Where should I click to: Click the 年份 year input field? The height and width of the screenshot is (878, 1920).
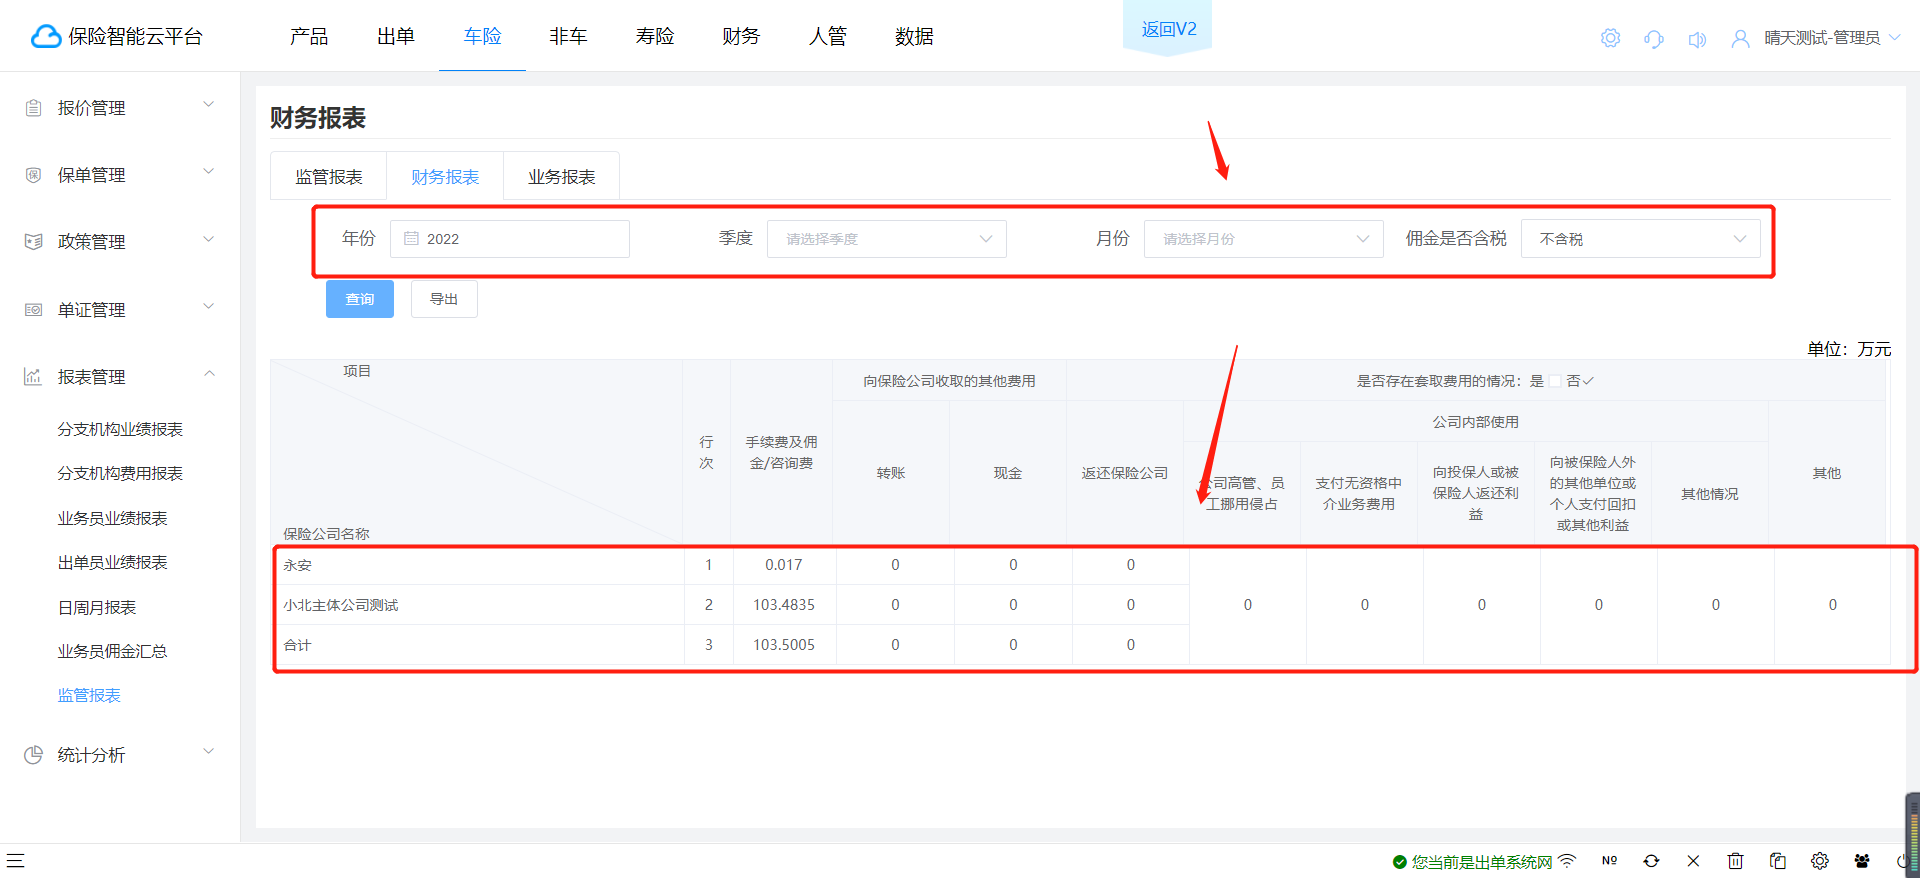510,239
